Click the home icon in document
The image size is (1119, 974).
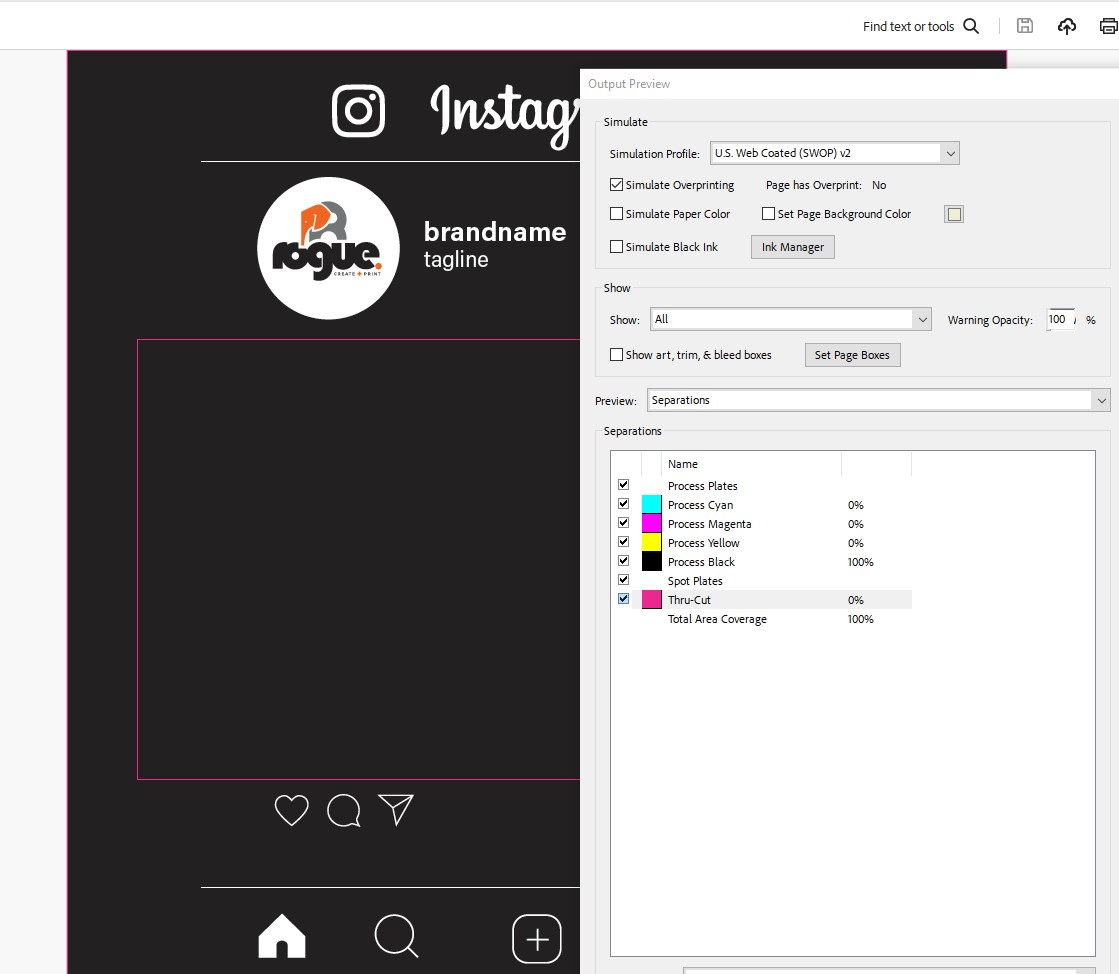[x=282, y=935]
